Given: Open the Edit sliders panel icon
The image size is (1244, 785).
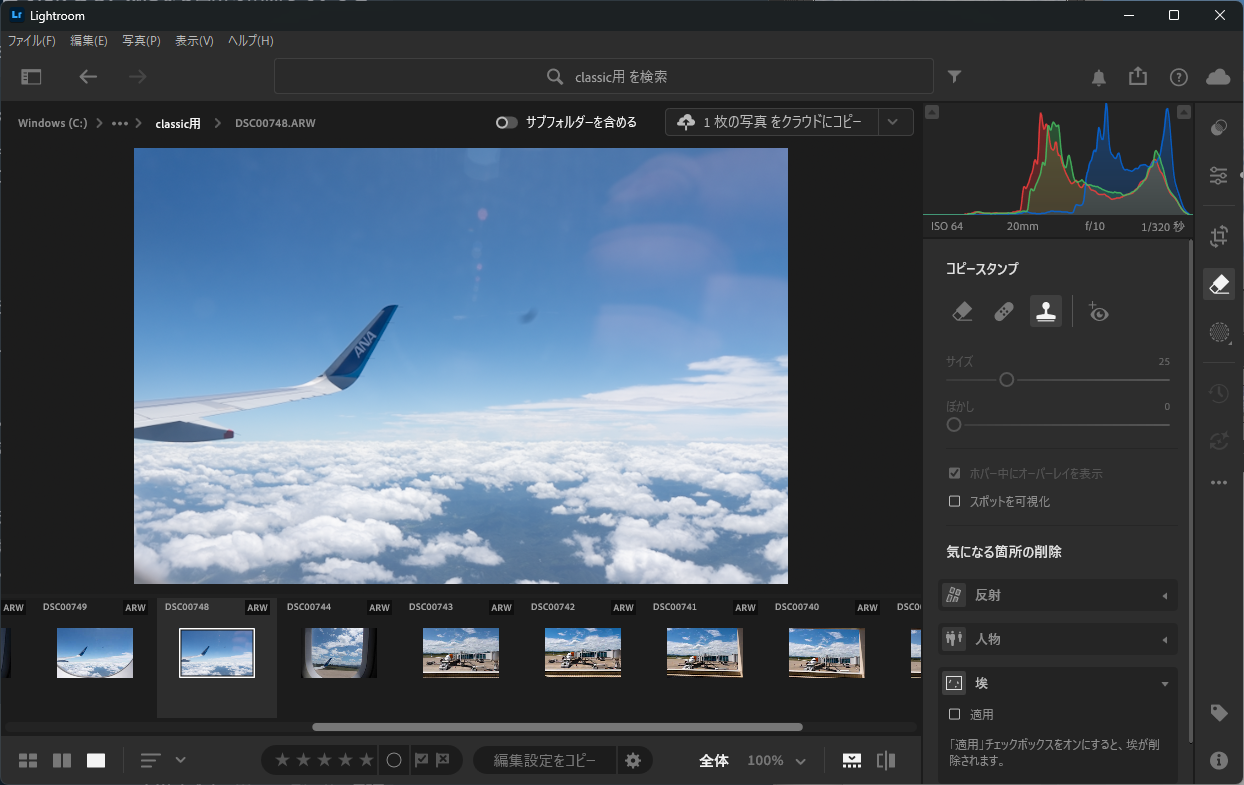Looking at the screenshot, I should pos(1218,176).
